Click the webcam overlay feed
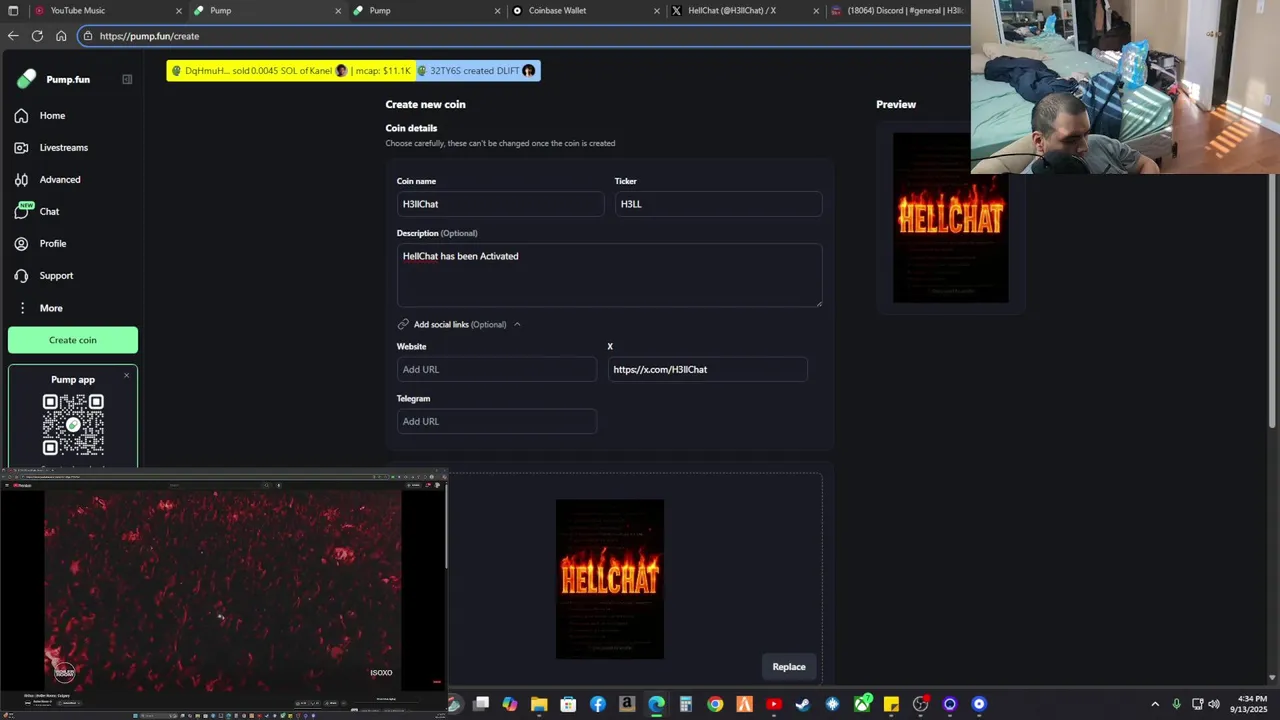This screenshot has width=1280, height=720. 1125,87
